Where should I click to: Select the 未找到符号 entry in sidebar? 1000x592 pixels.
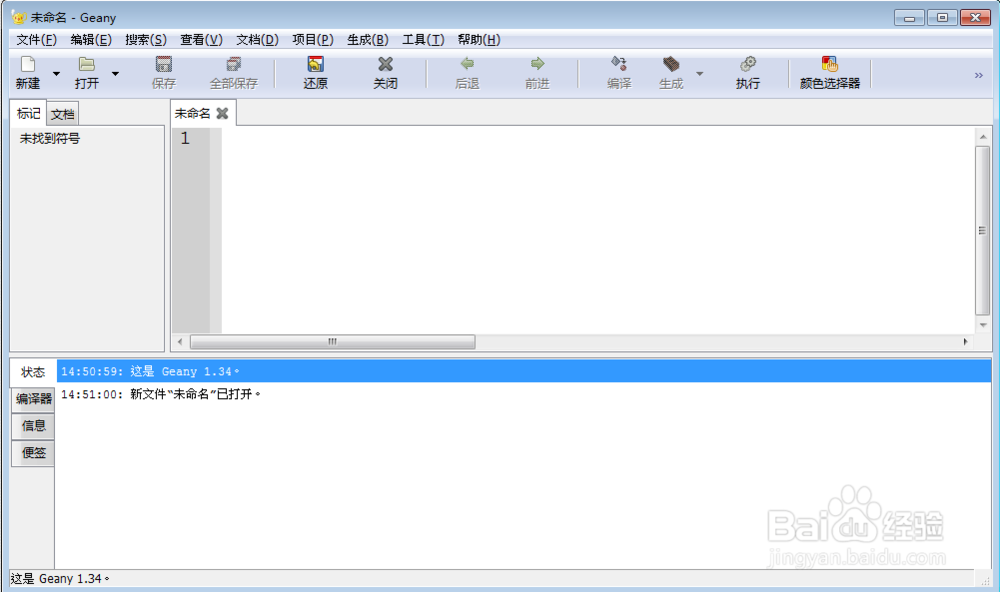coord(50,138)
